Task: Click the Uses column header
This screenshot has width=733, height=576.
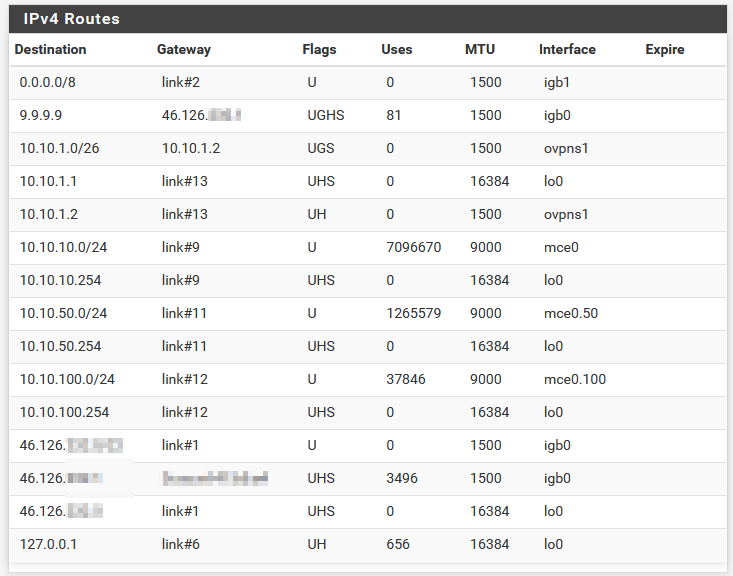Action: point(397,50)
